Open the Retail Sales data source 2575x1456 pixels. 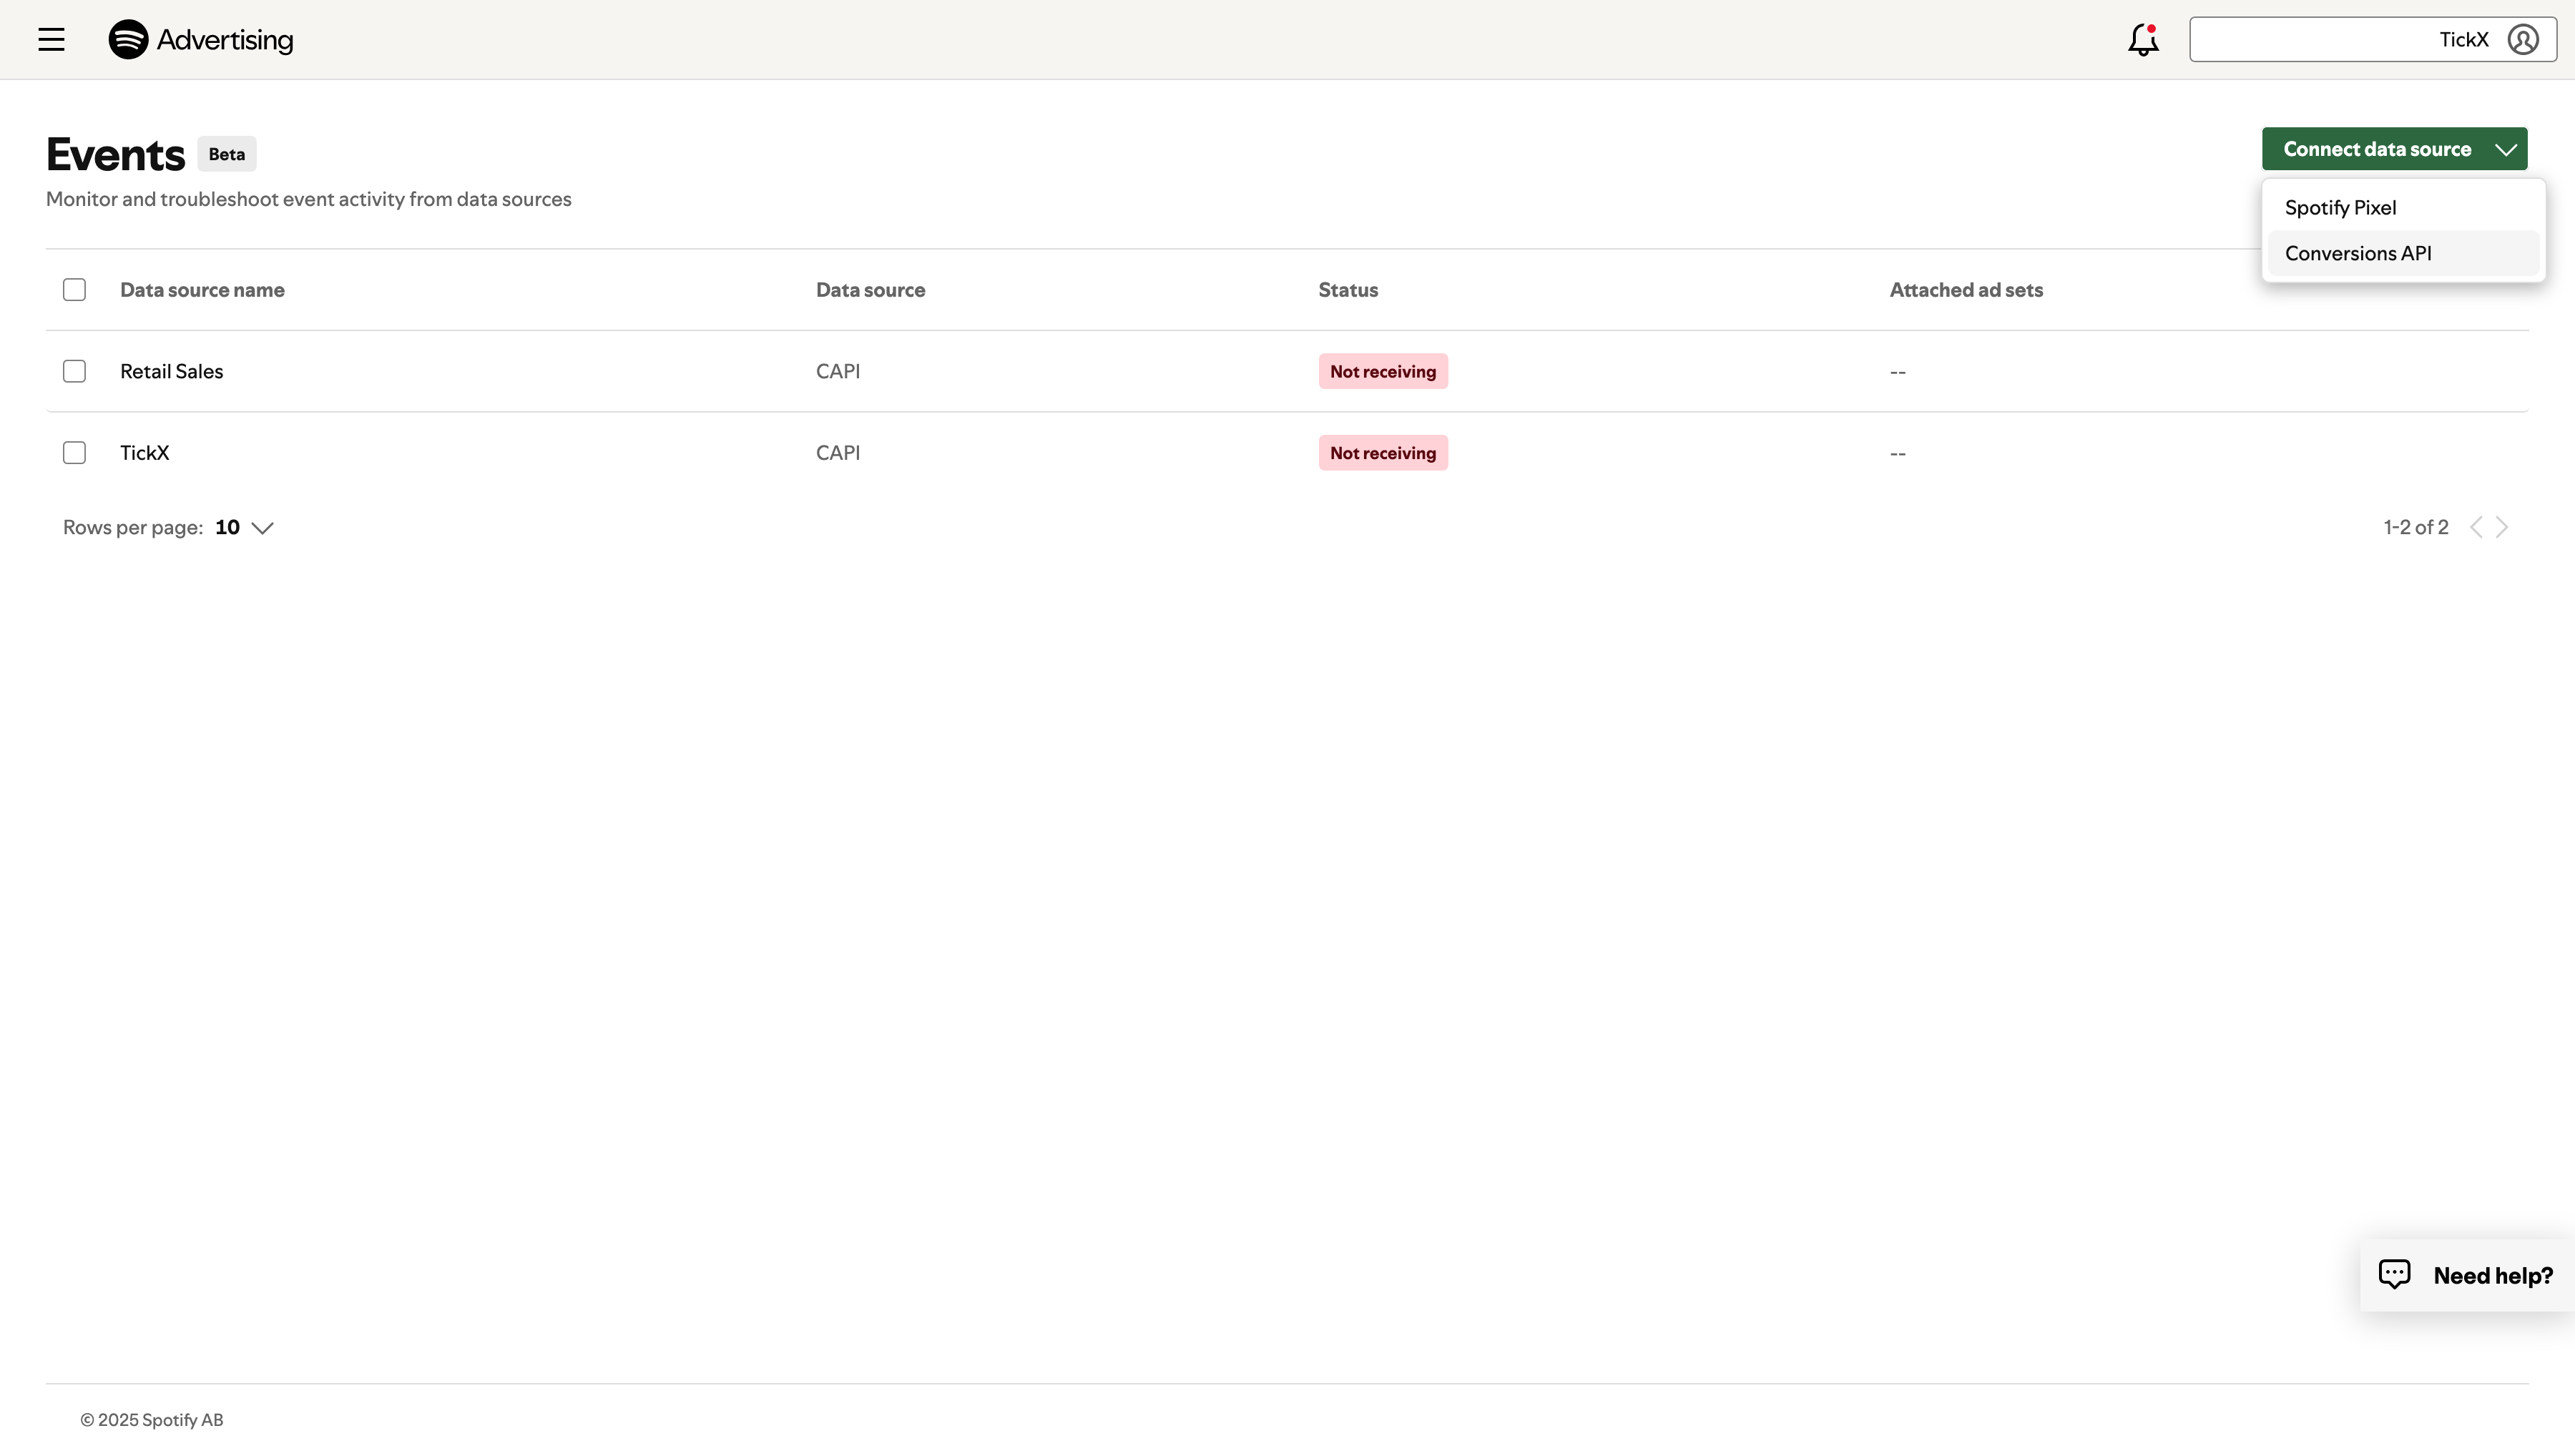coord(171,371)
